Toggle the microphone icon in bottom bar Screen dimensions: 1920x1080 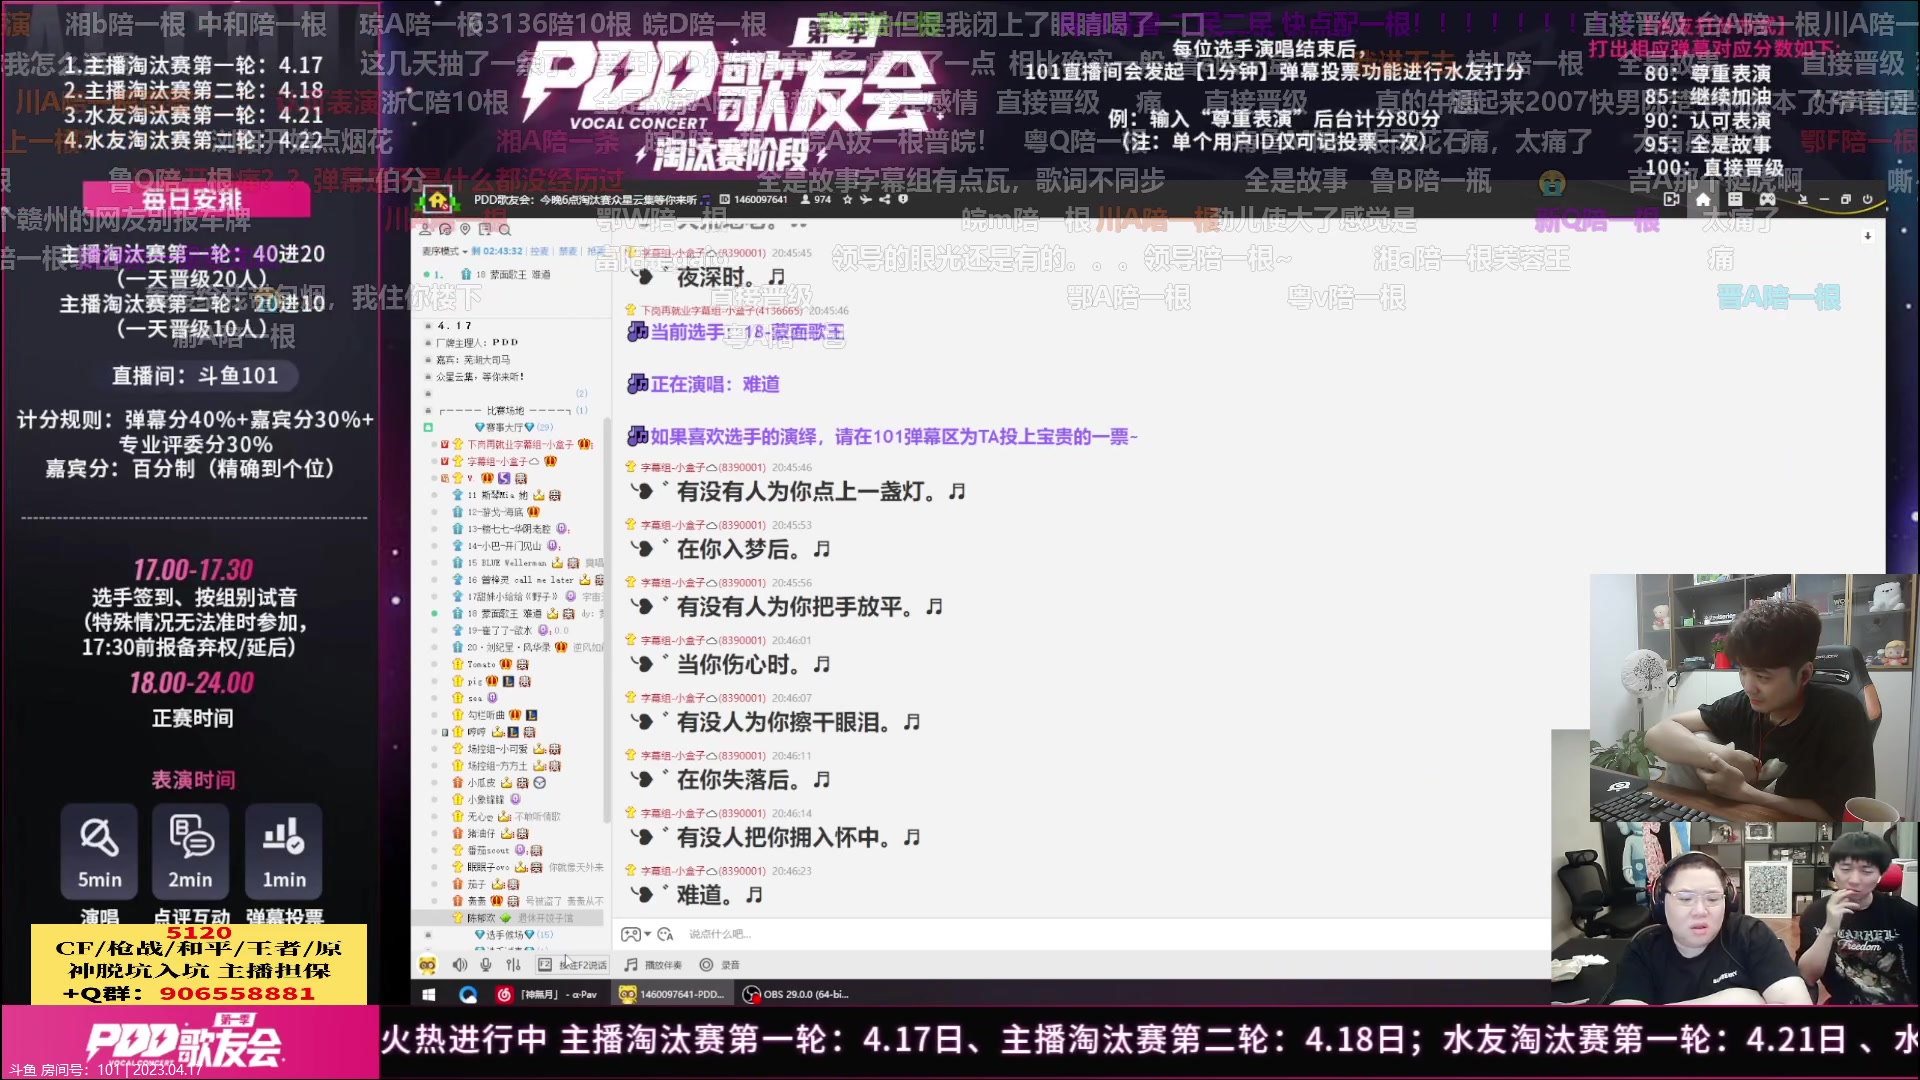[485, 965]
